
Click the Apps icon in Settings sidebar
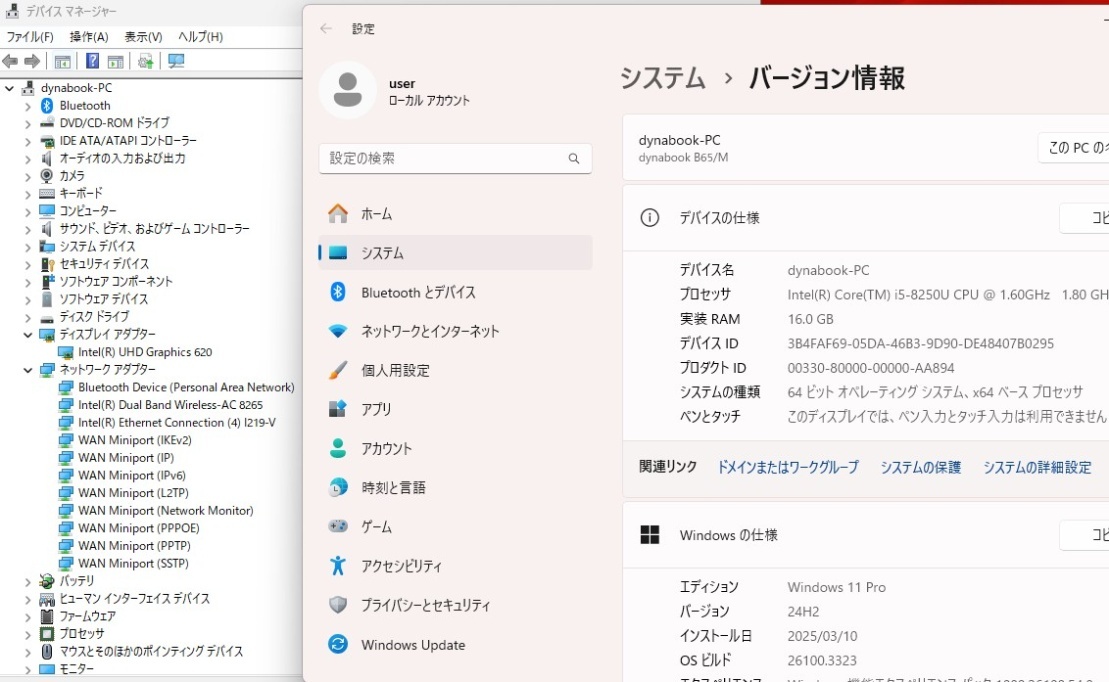pos(338,409)
